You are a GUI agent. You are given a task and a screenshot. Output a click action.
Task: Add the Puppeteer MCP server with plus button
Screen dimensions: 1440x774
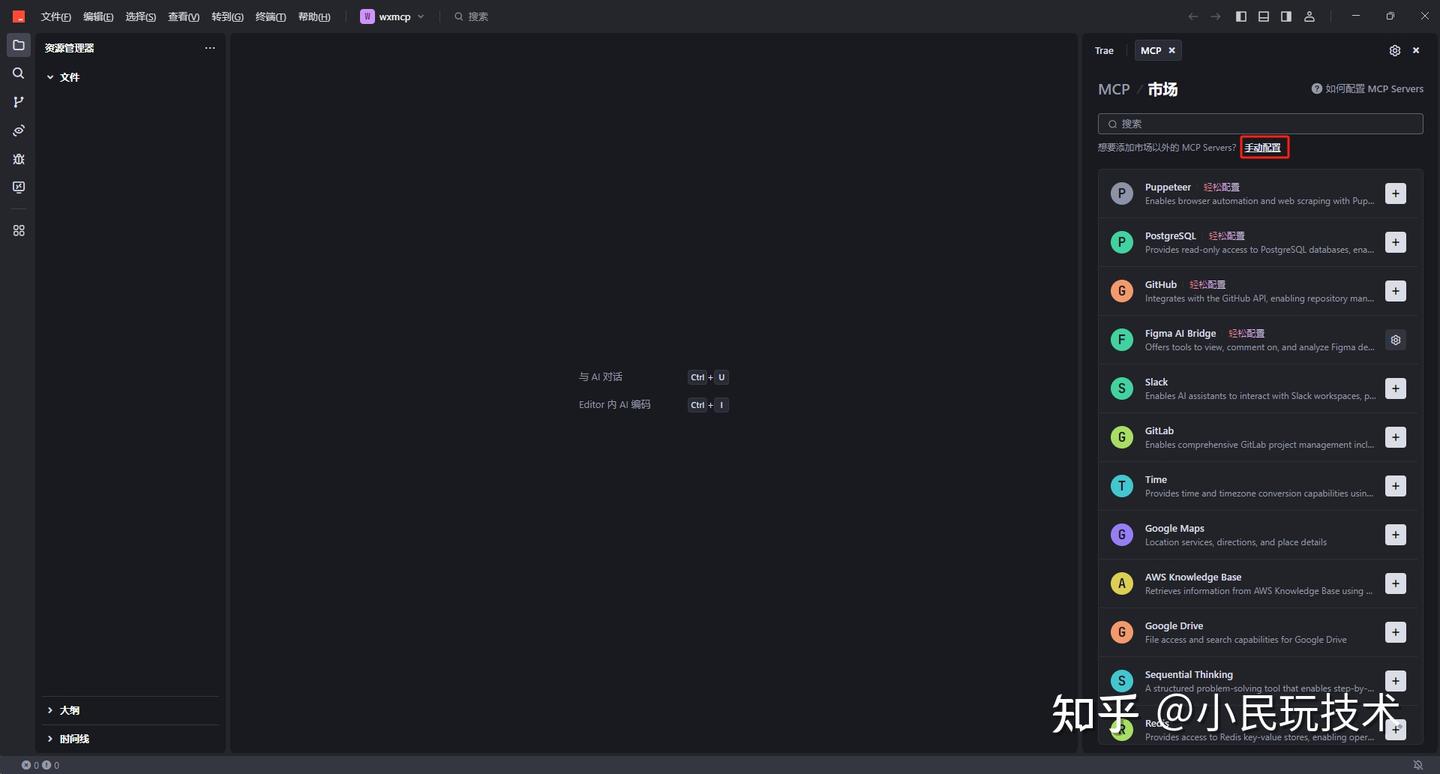point(1395,193)
